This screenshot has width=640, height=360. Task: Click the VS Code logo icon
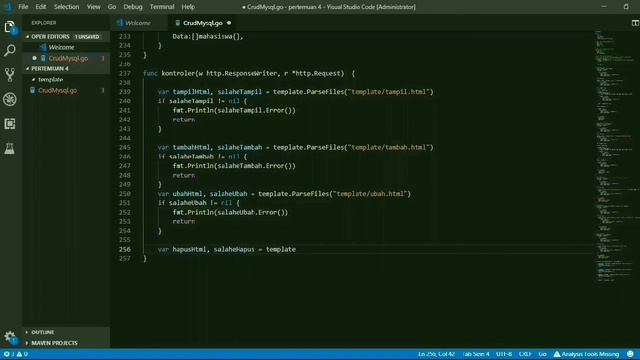click(8, 7)
